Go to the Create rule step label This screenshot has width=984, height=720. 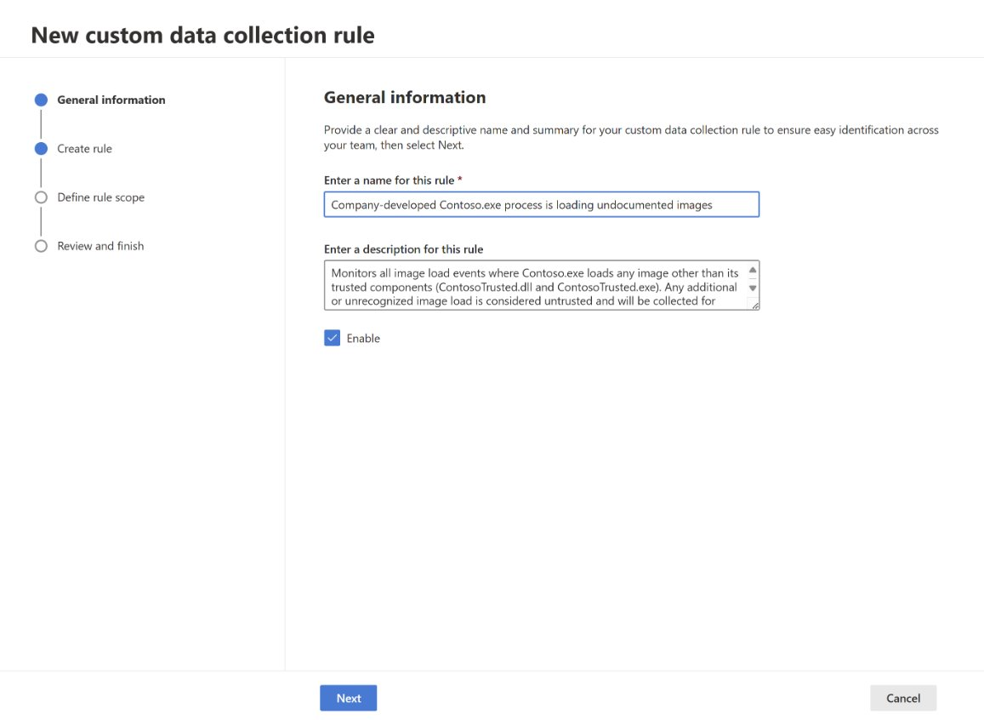[85, 149]
